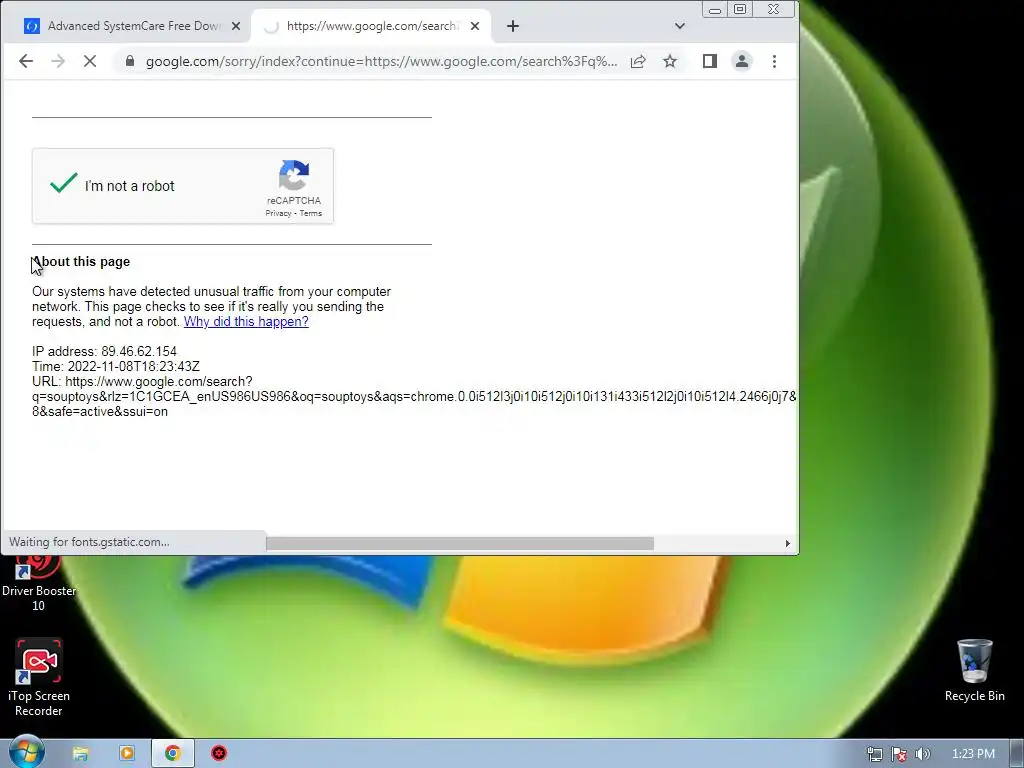
Task: Open media player taskbar icon
Action: coord(127,754)
